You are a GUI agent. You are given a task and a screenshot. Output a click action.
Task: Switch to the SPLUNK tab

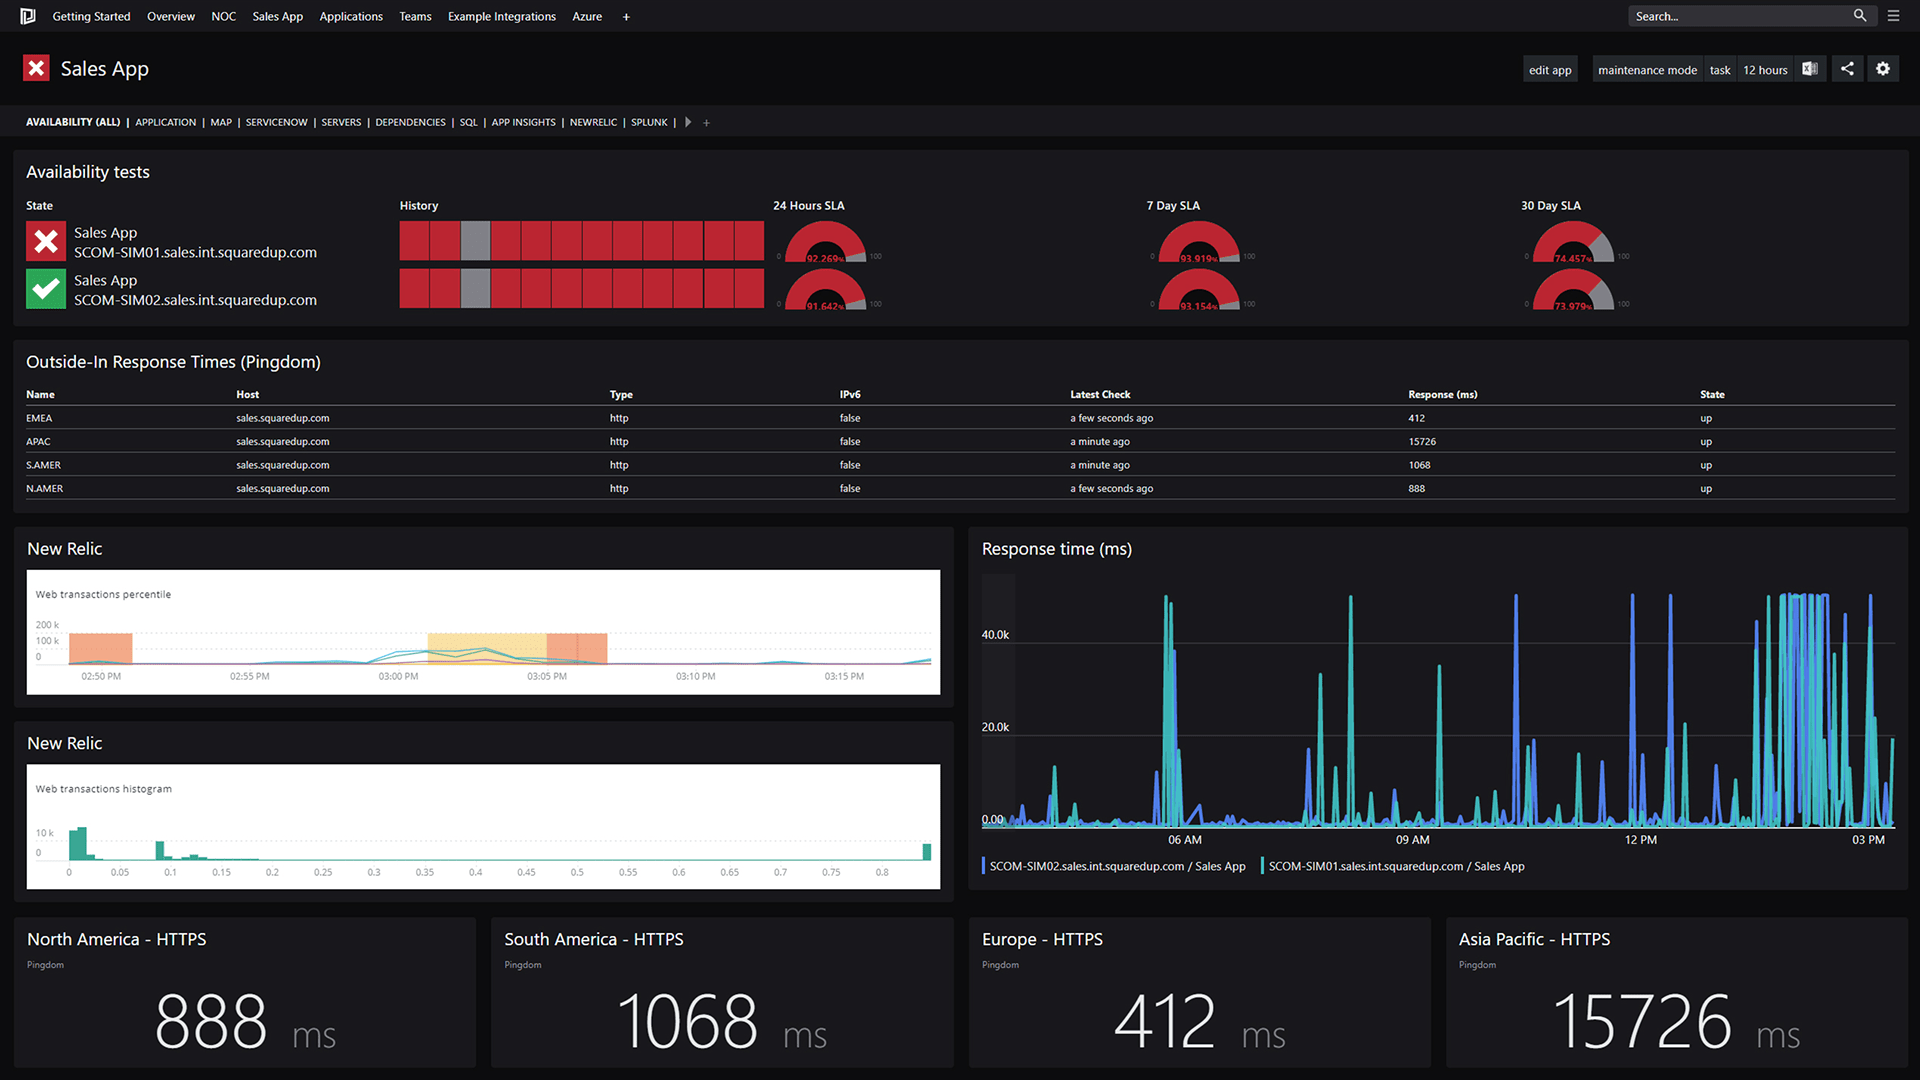click(649, 122)
